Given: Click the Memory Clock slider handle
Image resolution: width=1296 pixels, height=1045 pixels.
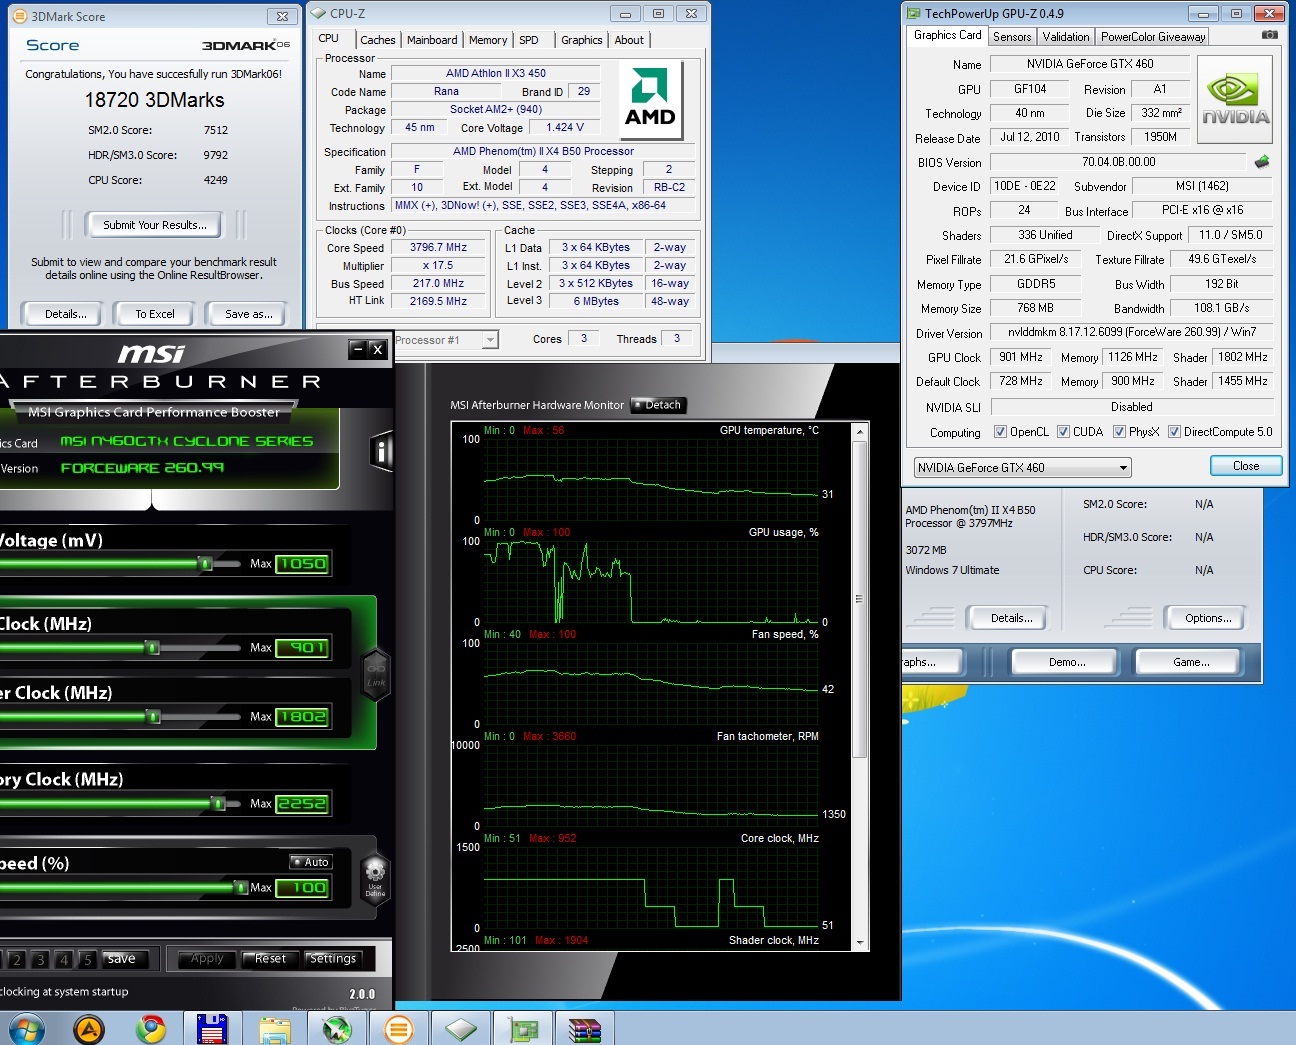Looking at the screenshot, I should 218,803.
